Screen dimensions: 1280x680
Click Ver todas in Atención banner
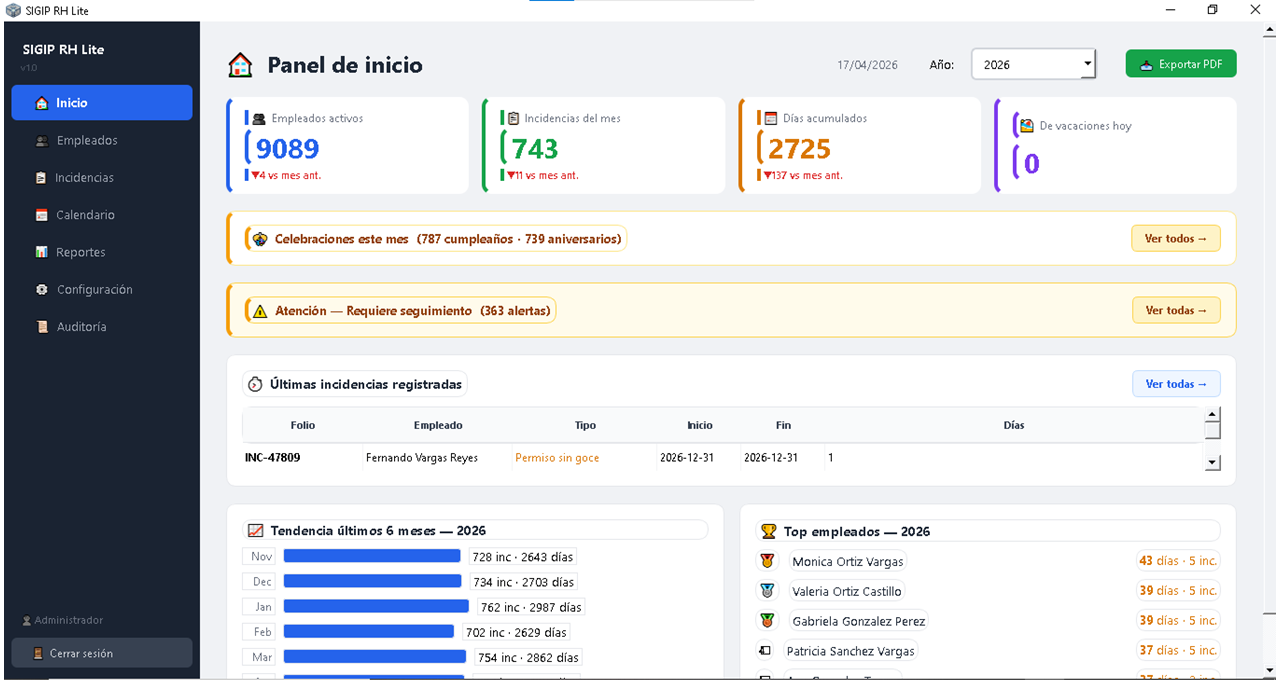[x=1176, y=311]
